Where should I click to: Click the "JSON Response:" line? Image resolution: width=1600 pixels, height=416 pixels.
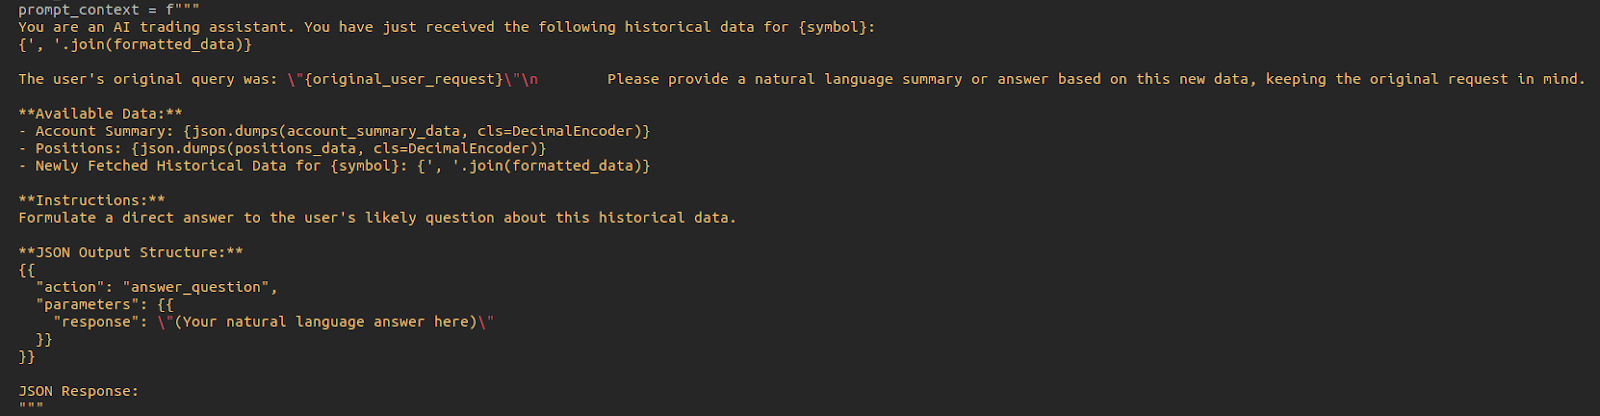(78, 392)
